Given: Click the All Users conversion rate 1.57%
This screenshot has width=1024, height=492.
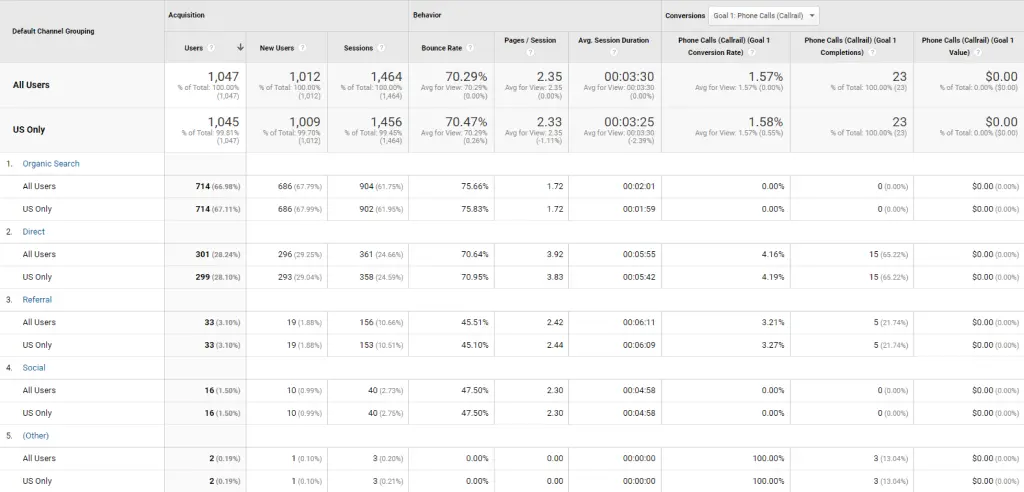Looking at the screenshot, I should (766, 76).
